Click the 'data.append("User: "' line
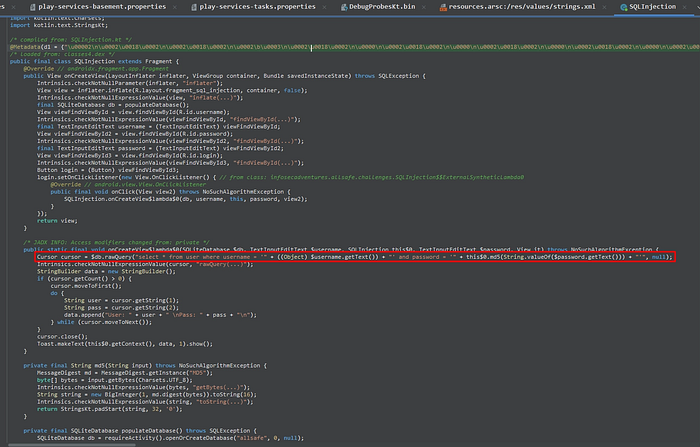Screen dimensions: 700x447 pyautogui.click(x=160, y=315)
